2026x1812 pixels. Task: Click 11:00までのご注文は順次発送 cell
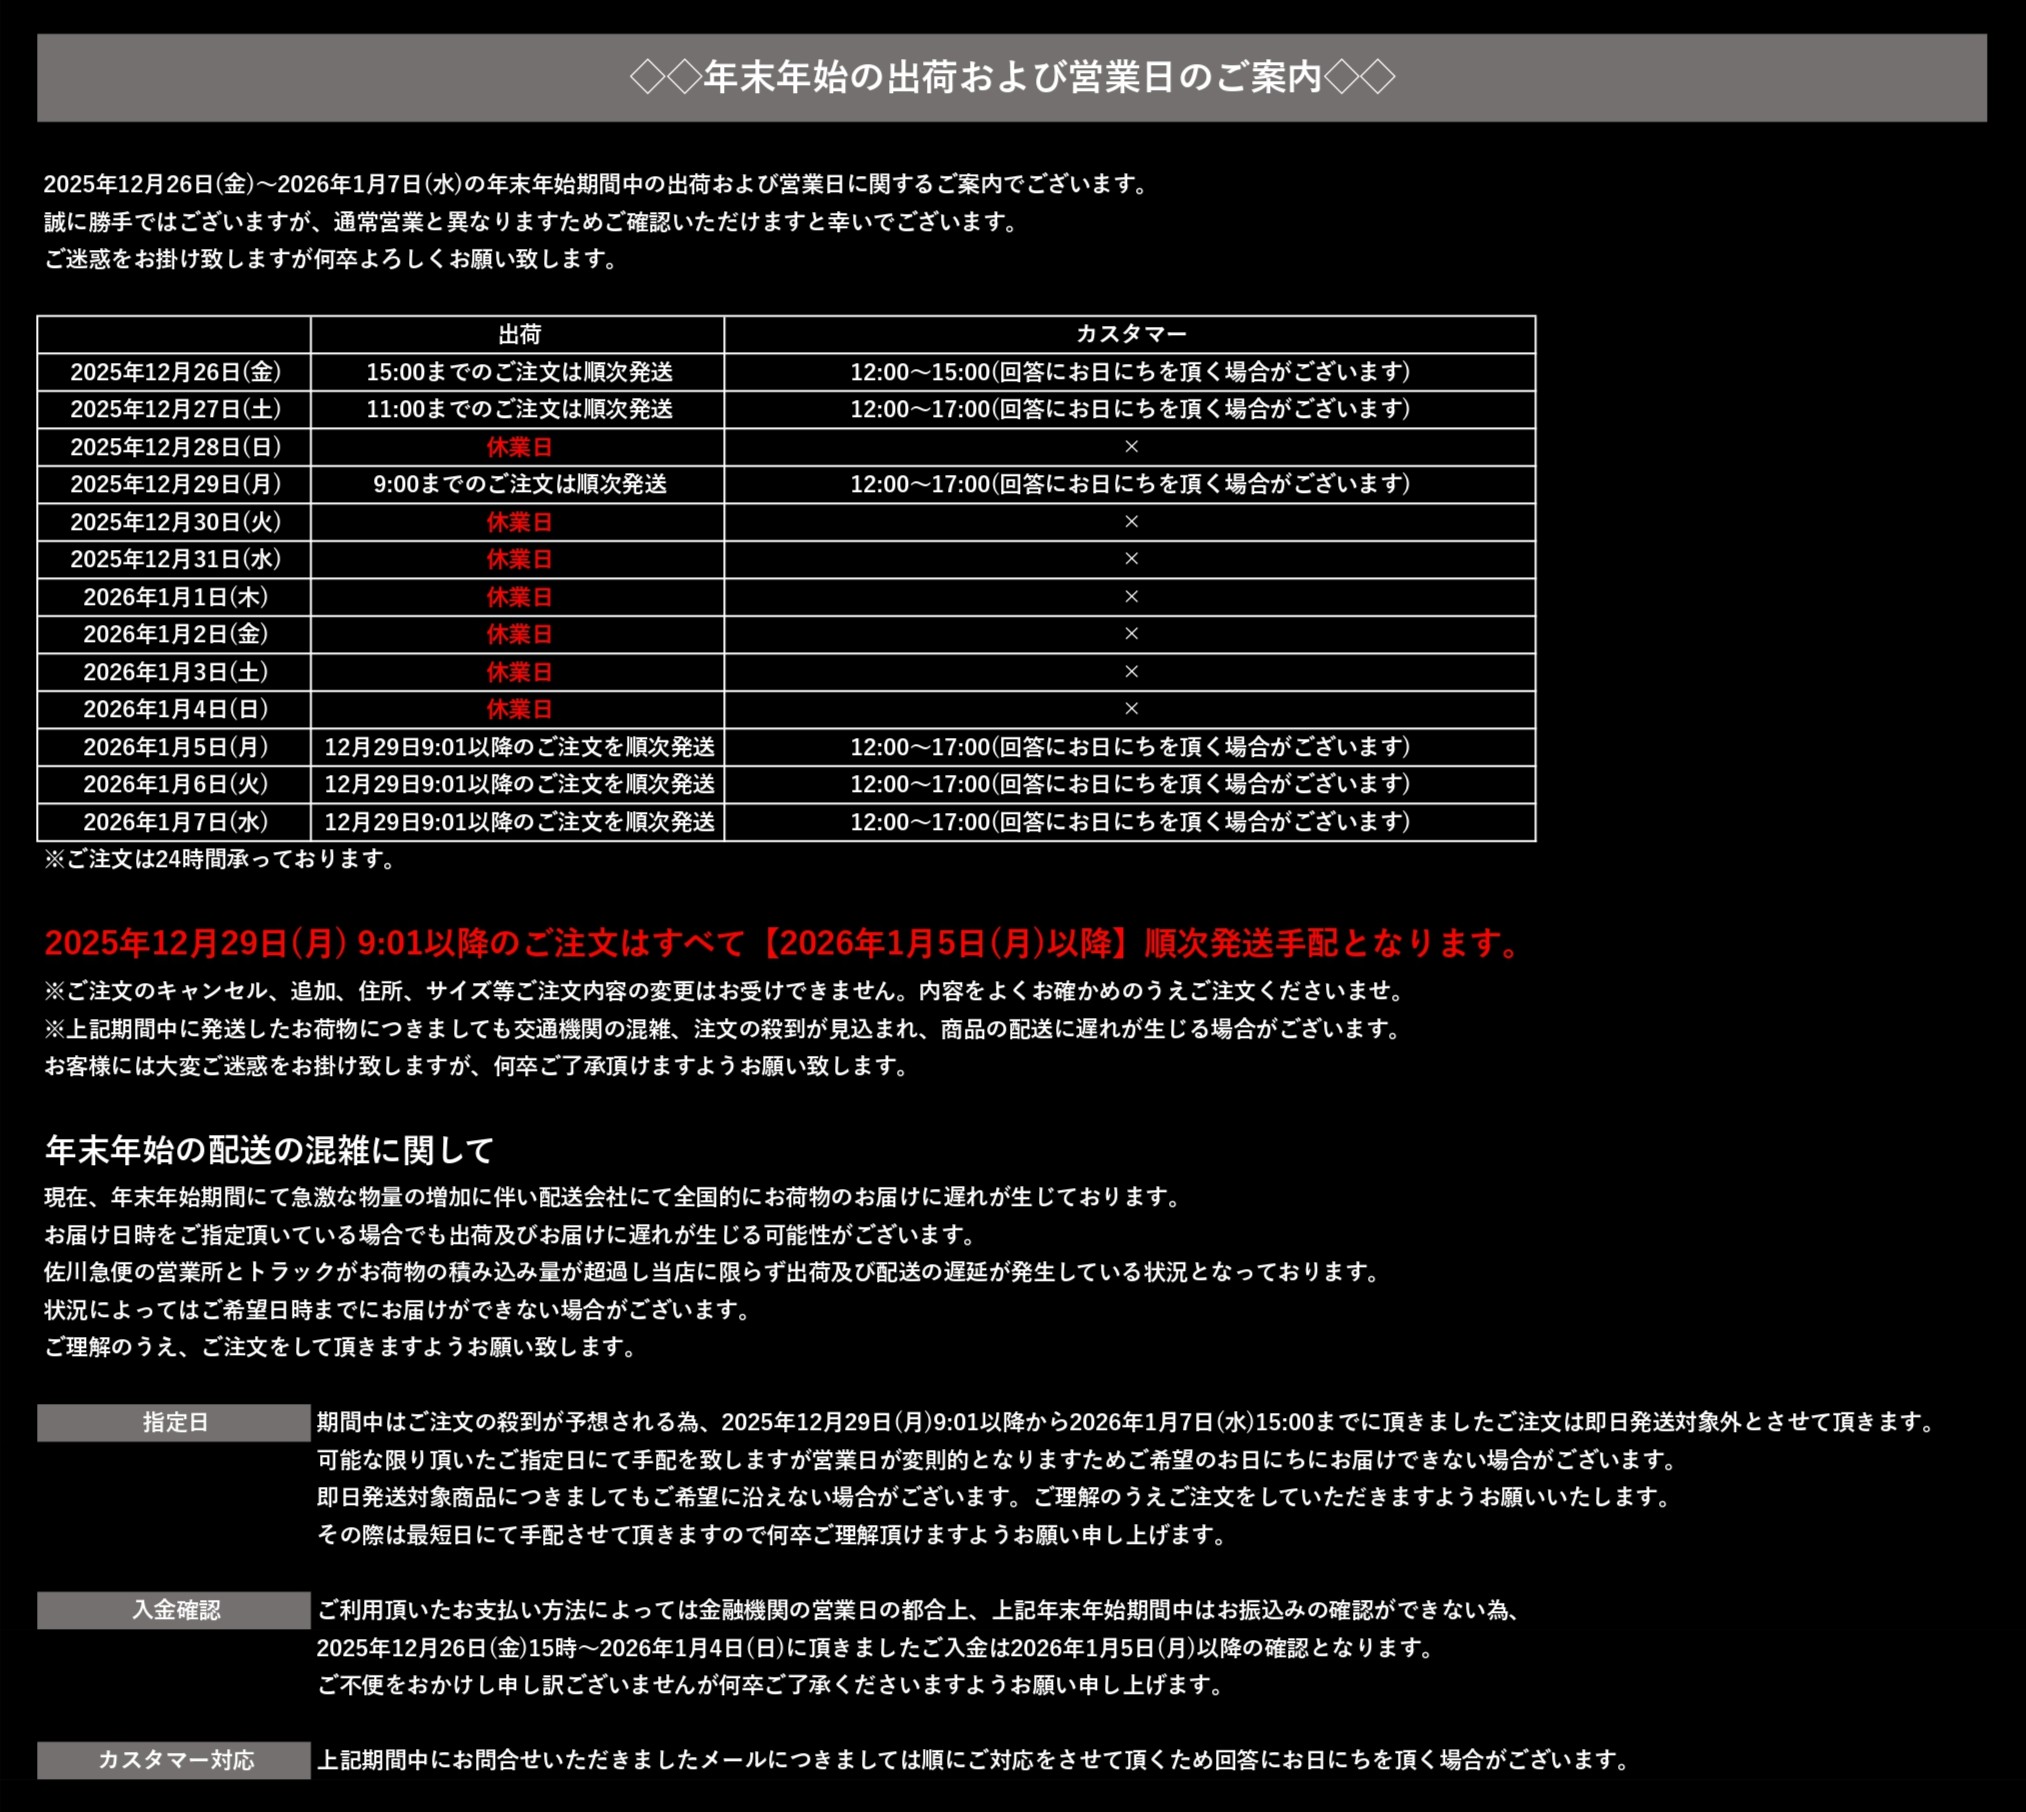[x=519, y=409]
